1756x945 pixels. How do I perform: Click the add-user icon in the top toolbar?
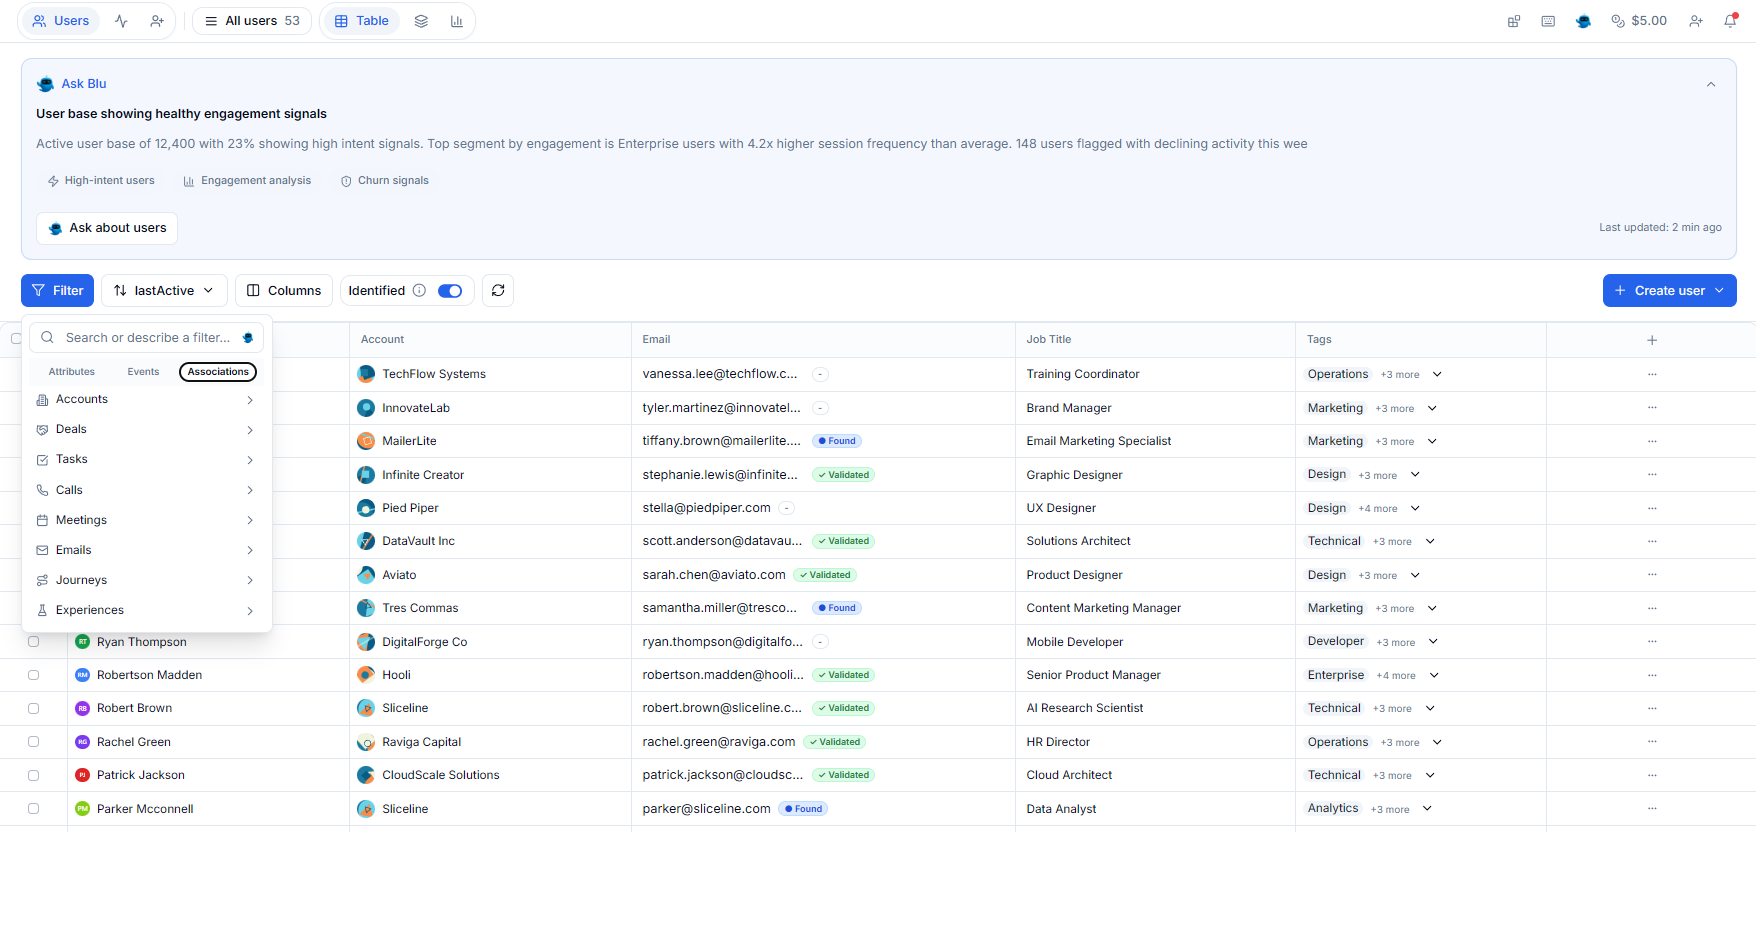[x=1696, y=20]
